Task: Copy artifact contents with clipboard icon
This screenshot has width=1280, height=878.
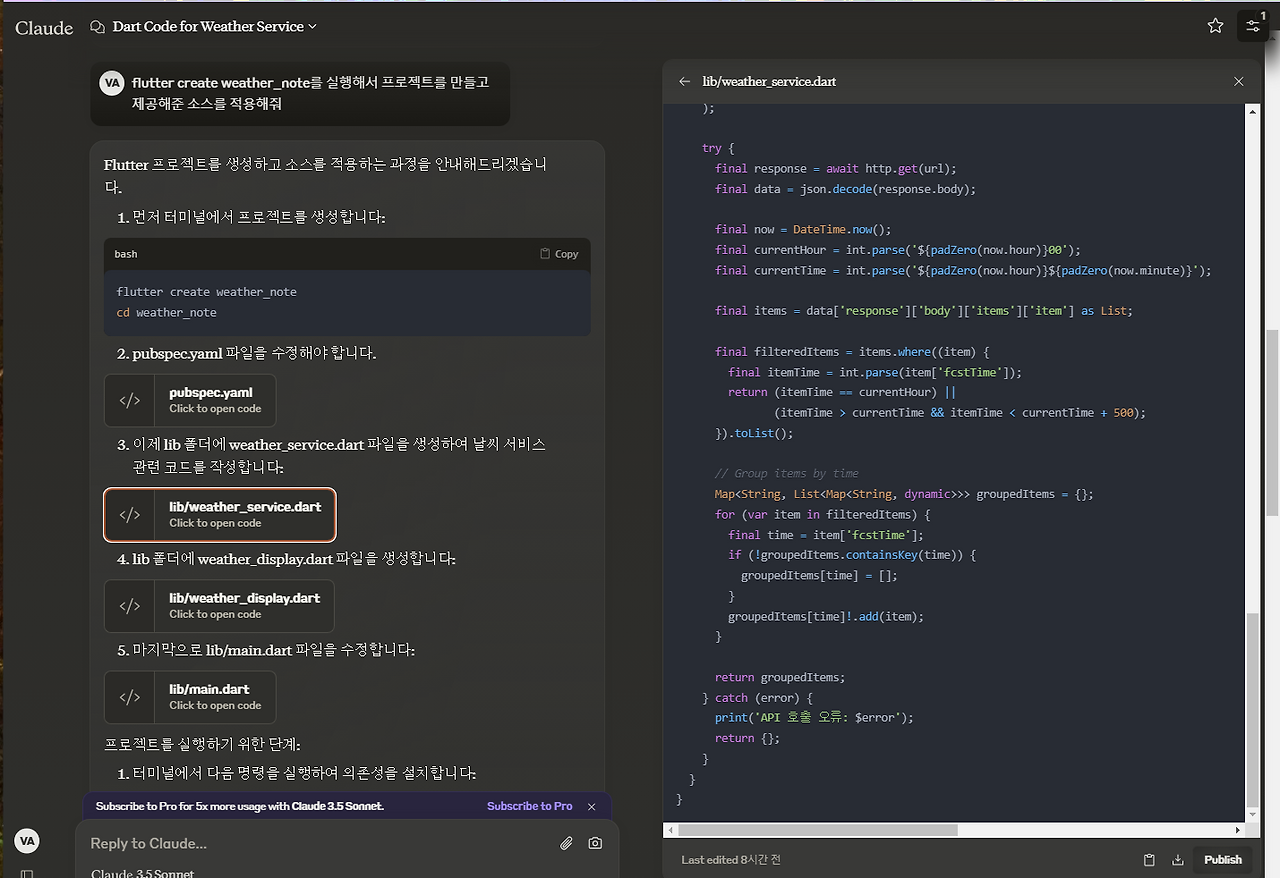Action: (x=1150, y=859)
